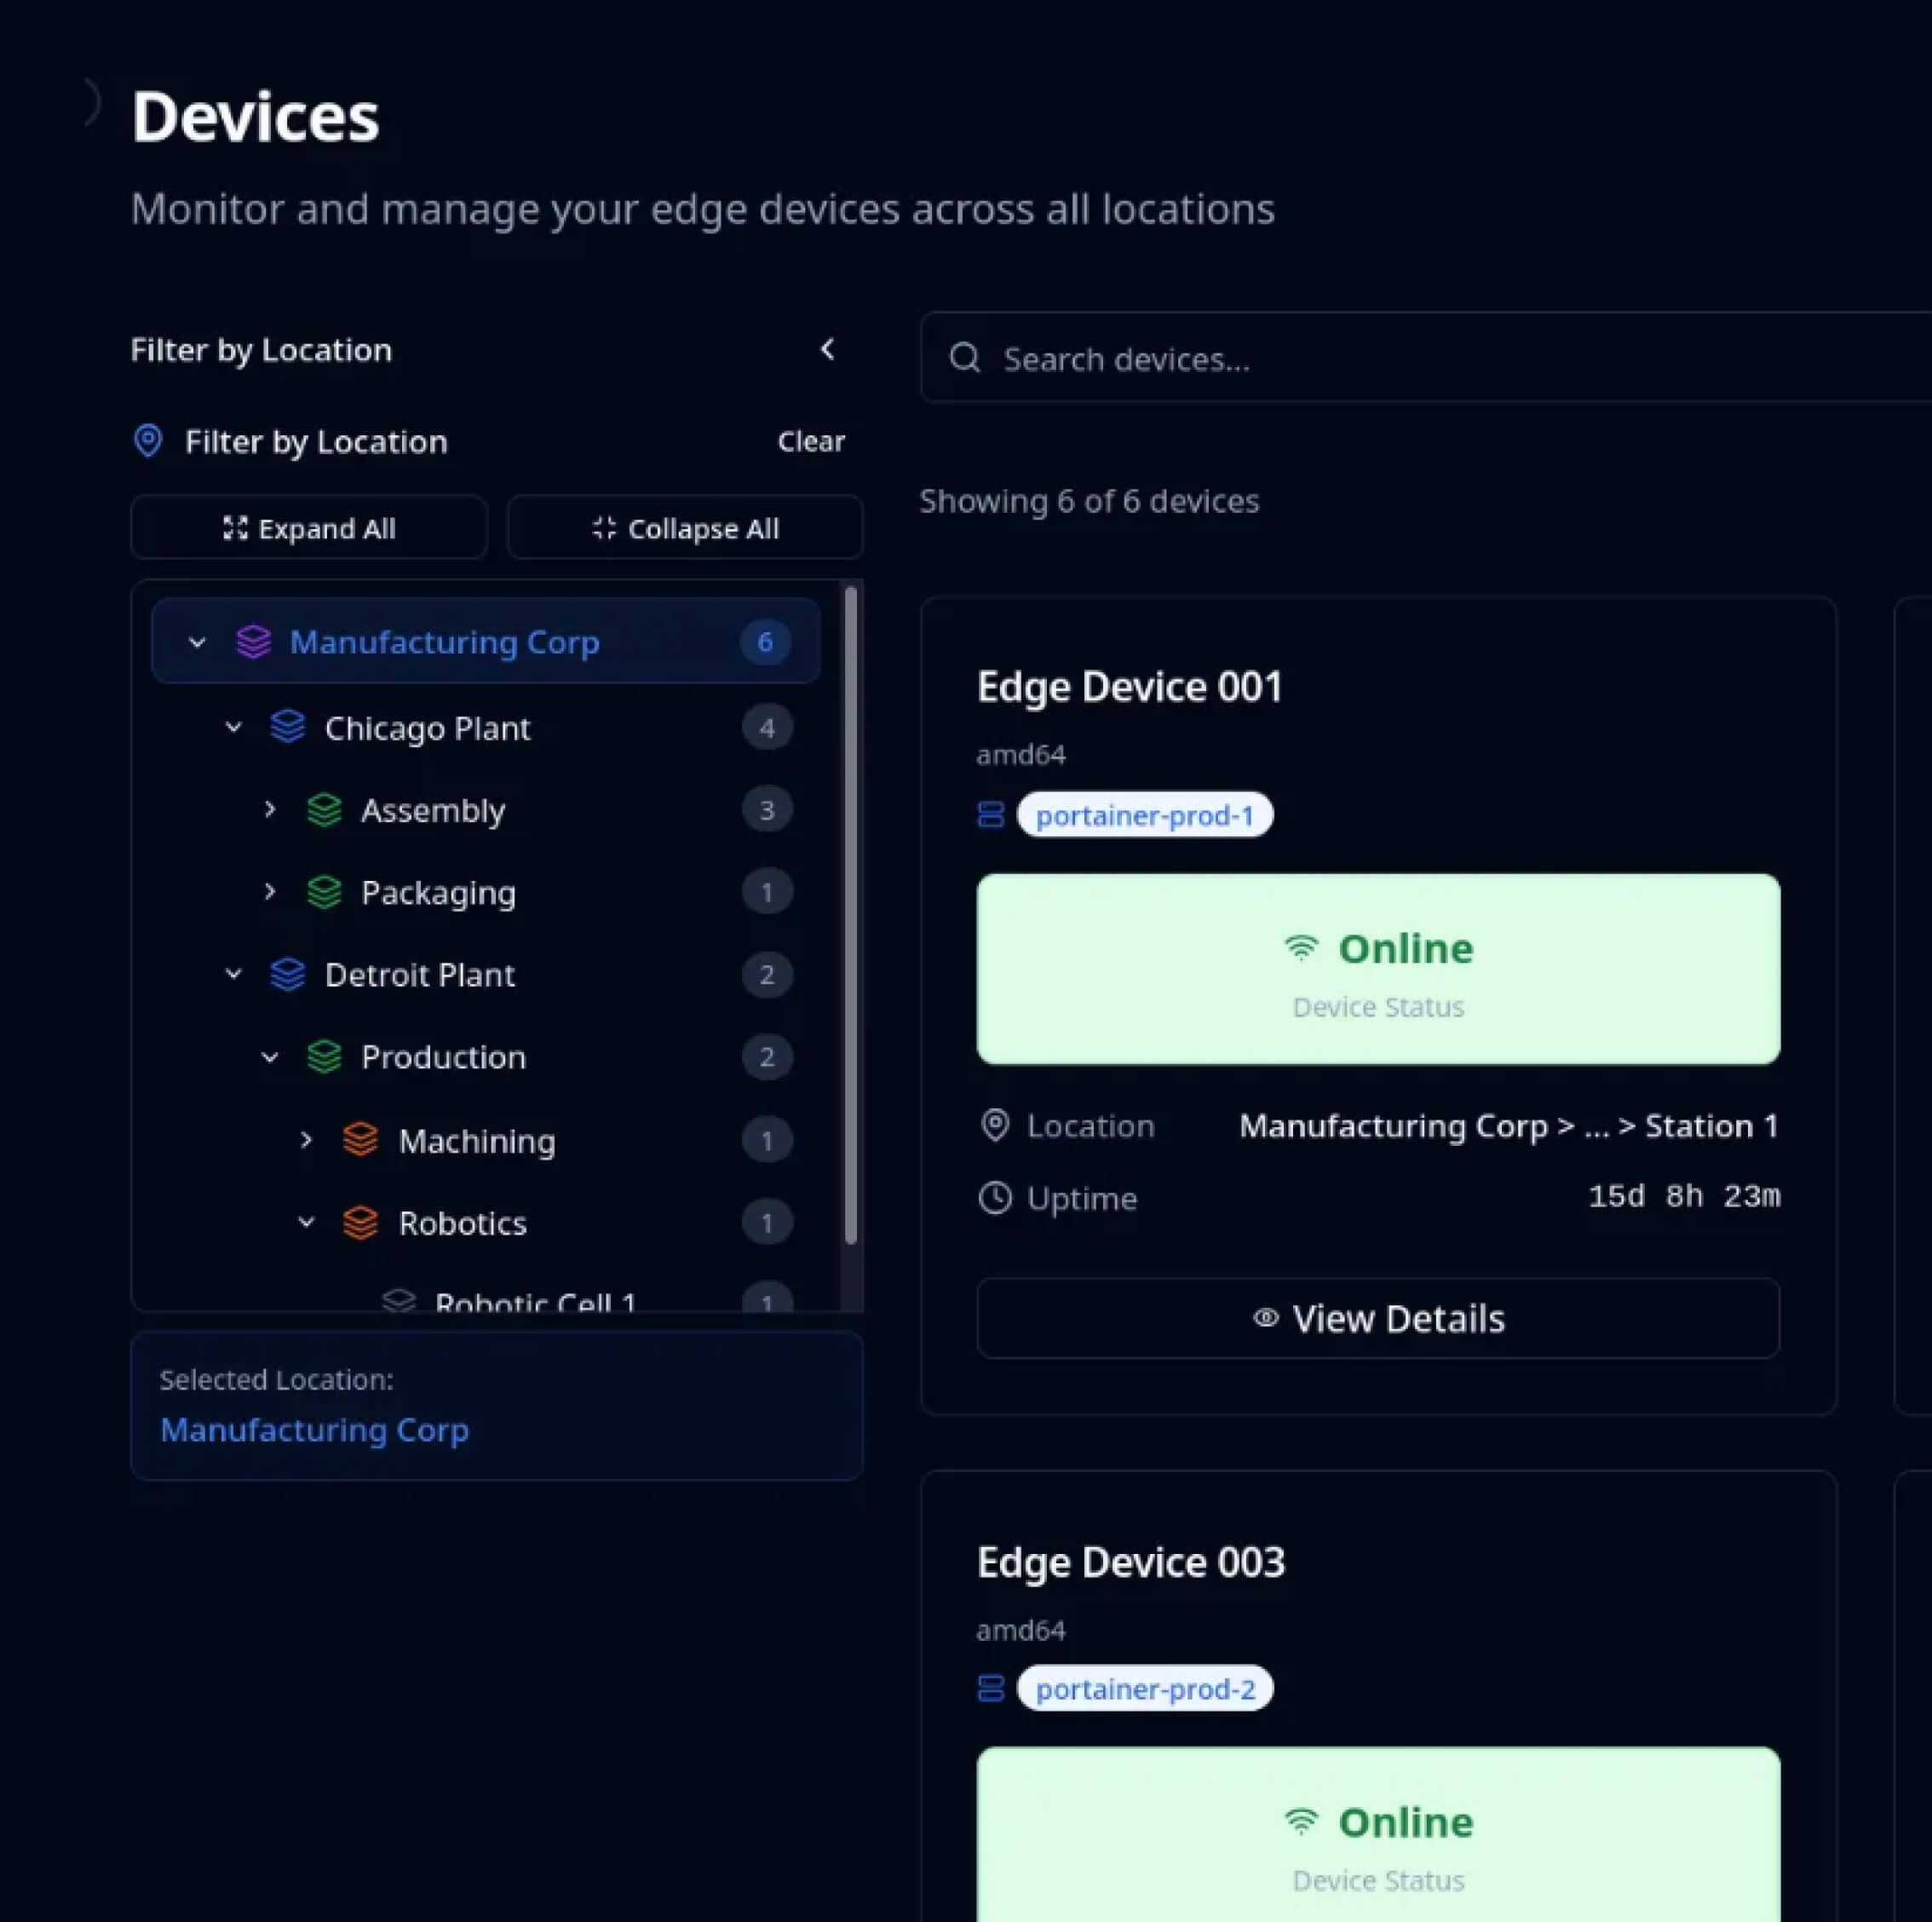
Task: Click the Manufacturing Corp purple layers icon
Action: [253, 642]
